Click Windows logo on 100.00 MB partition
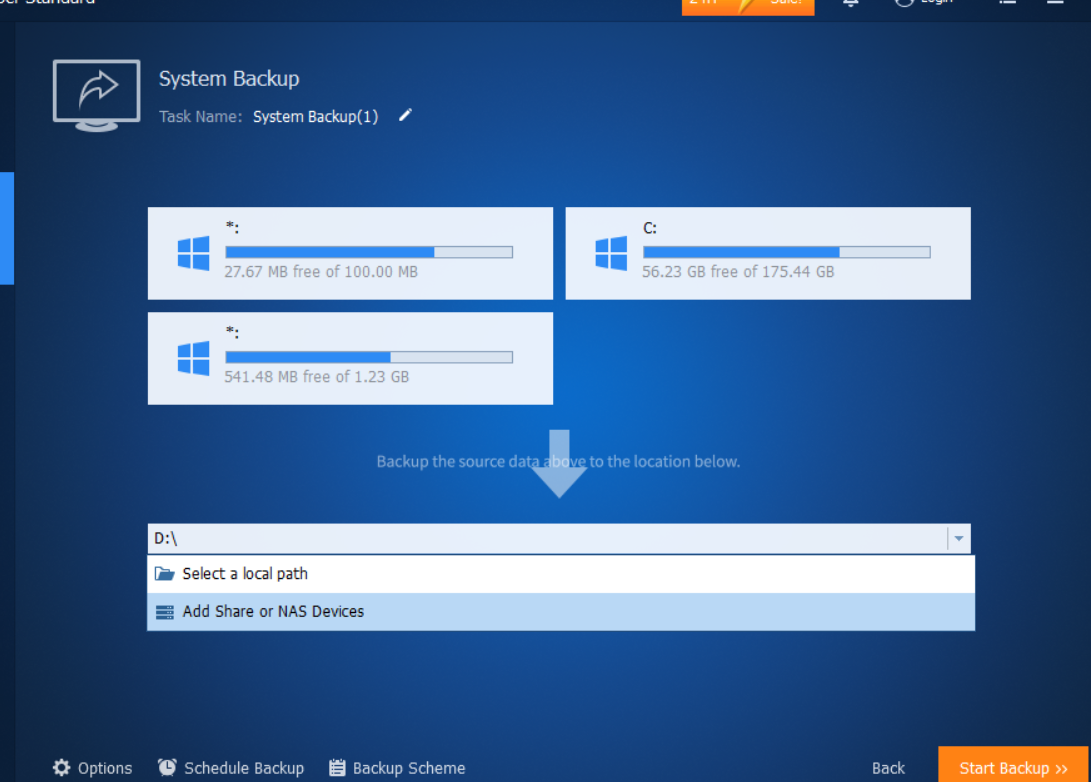Screen dimensions: 1091x782 pos(193,253)
